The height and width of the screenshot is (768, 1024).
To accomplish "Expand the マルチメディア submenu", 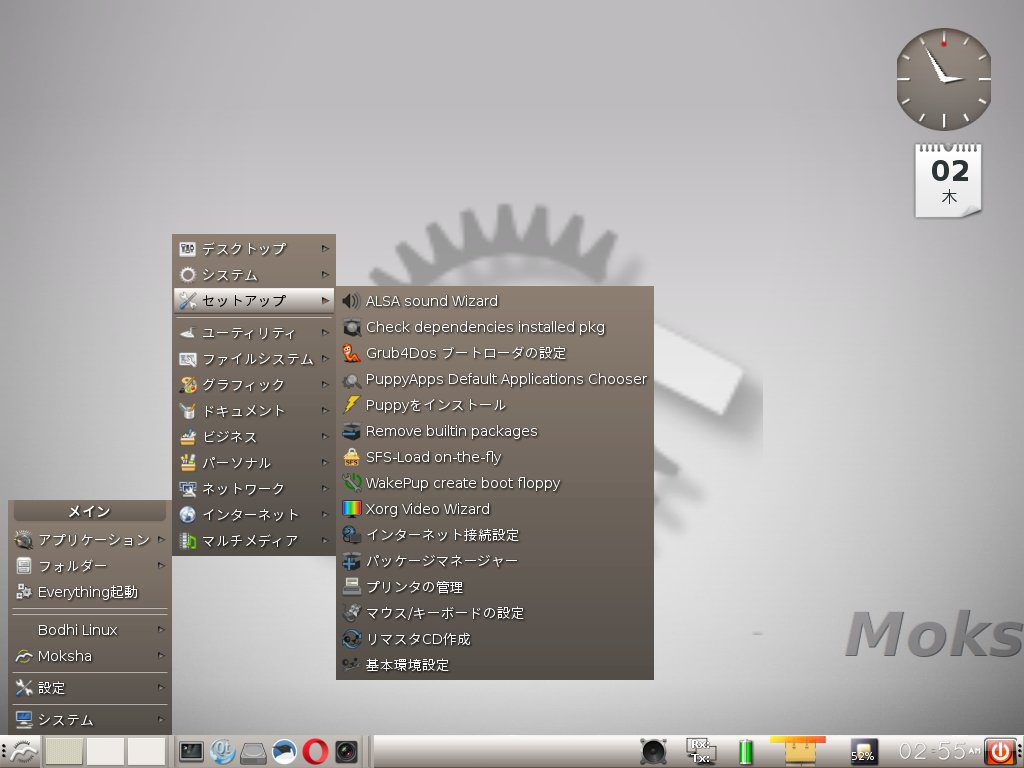I will tap(250, 541).
